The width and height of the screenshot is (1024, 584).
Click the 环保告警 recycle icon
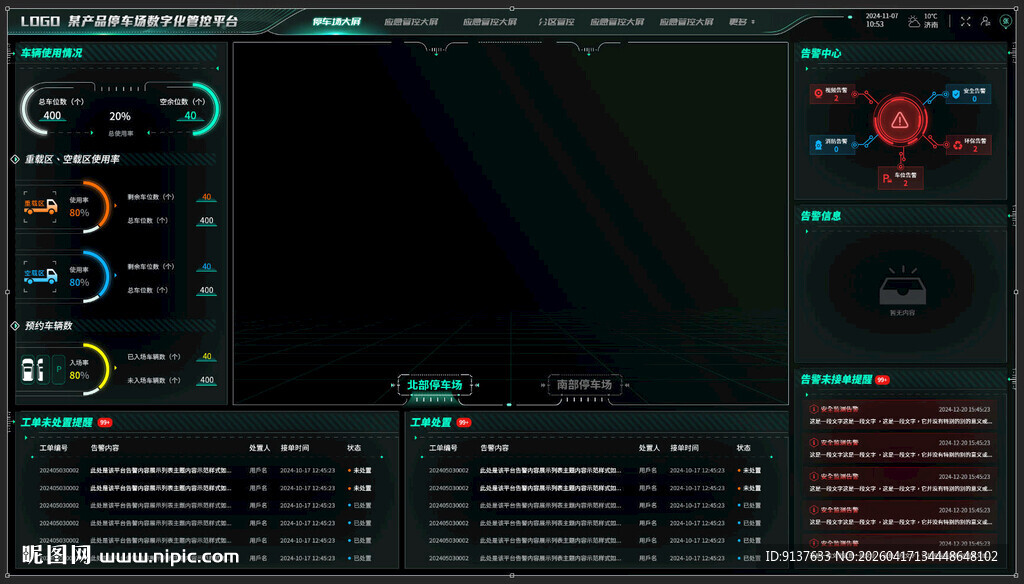(957, 145)
